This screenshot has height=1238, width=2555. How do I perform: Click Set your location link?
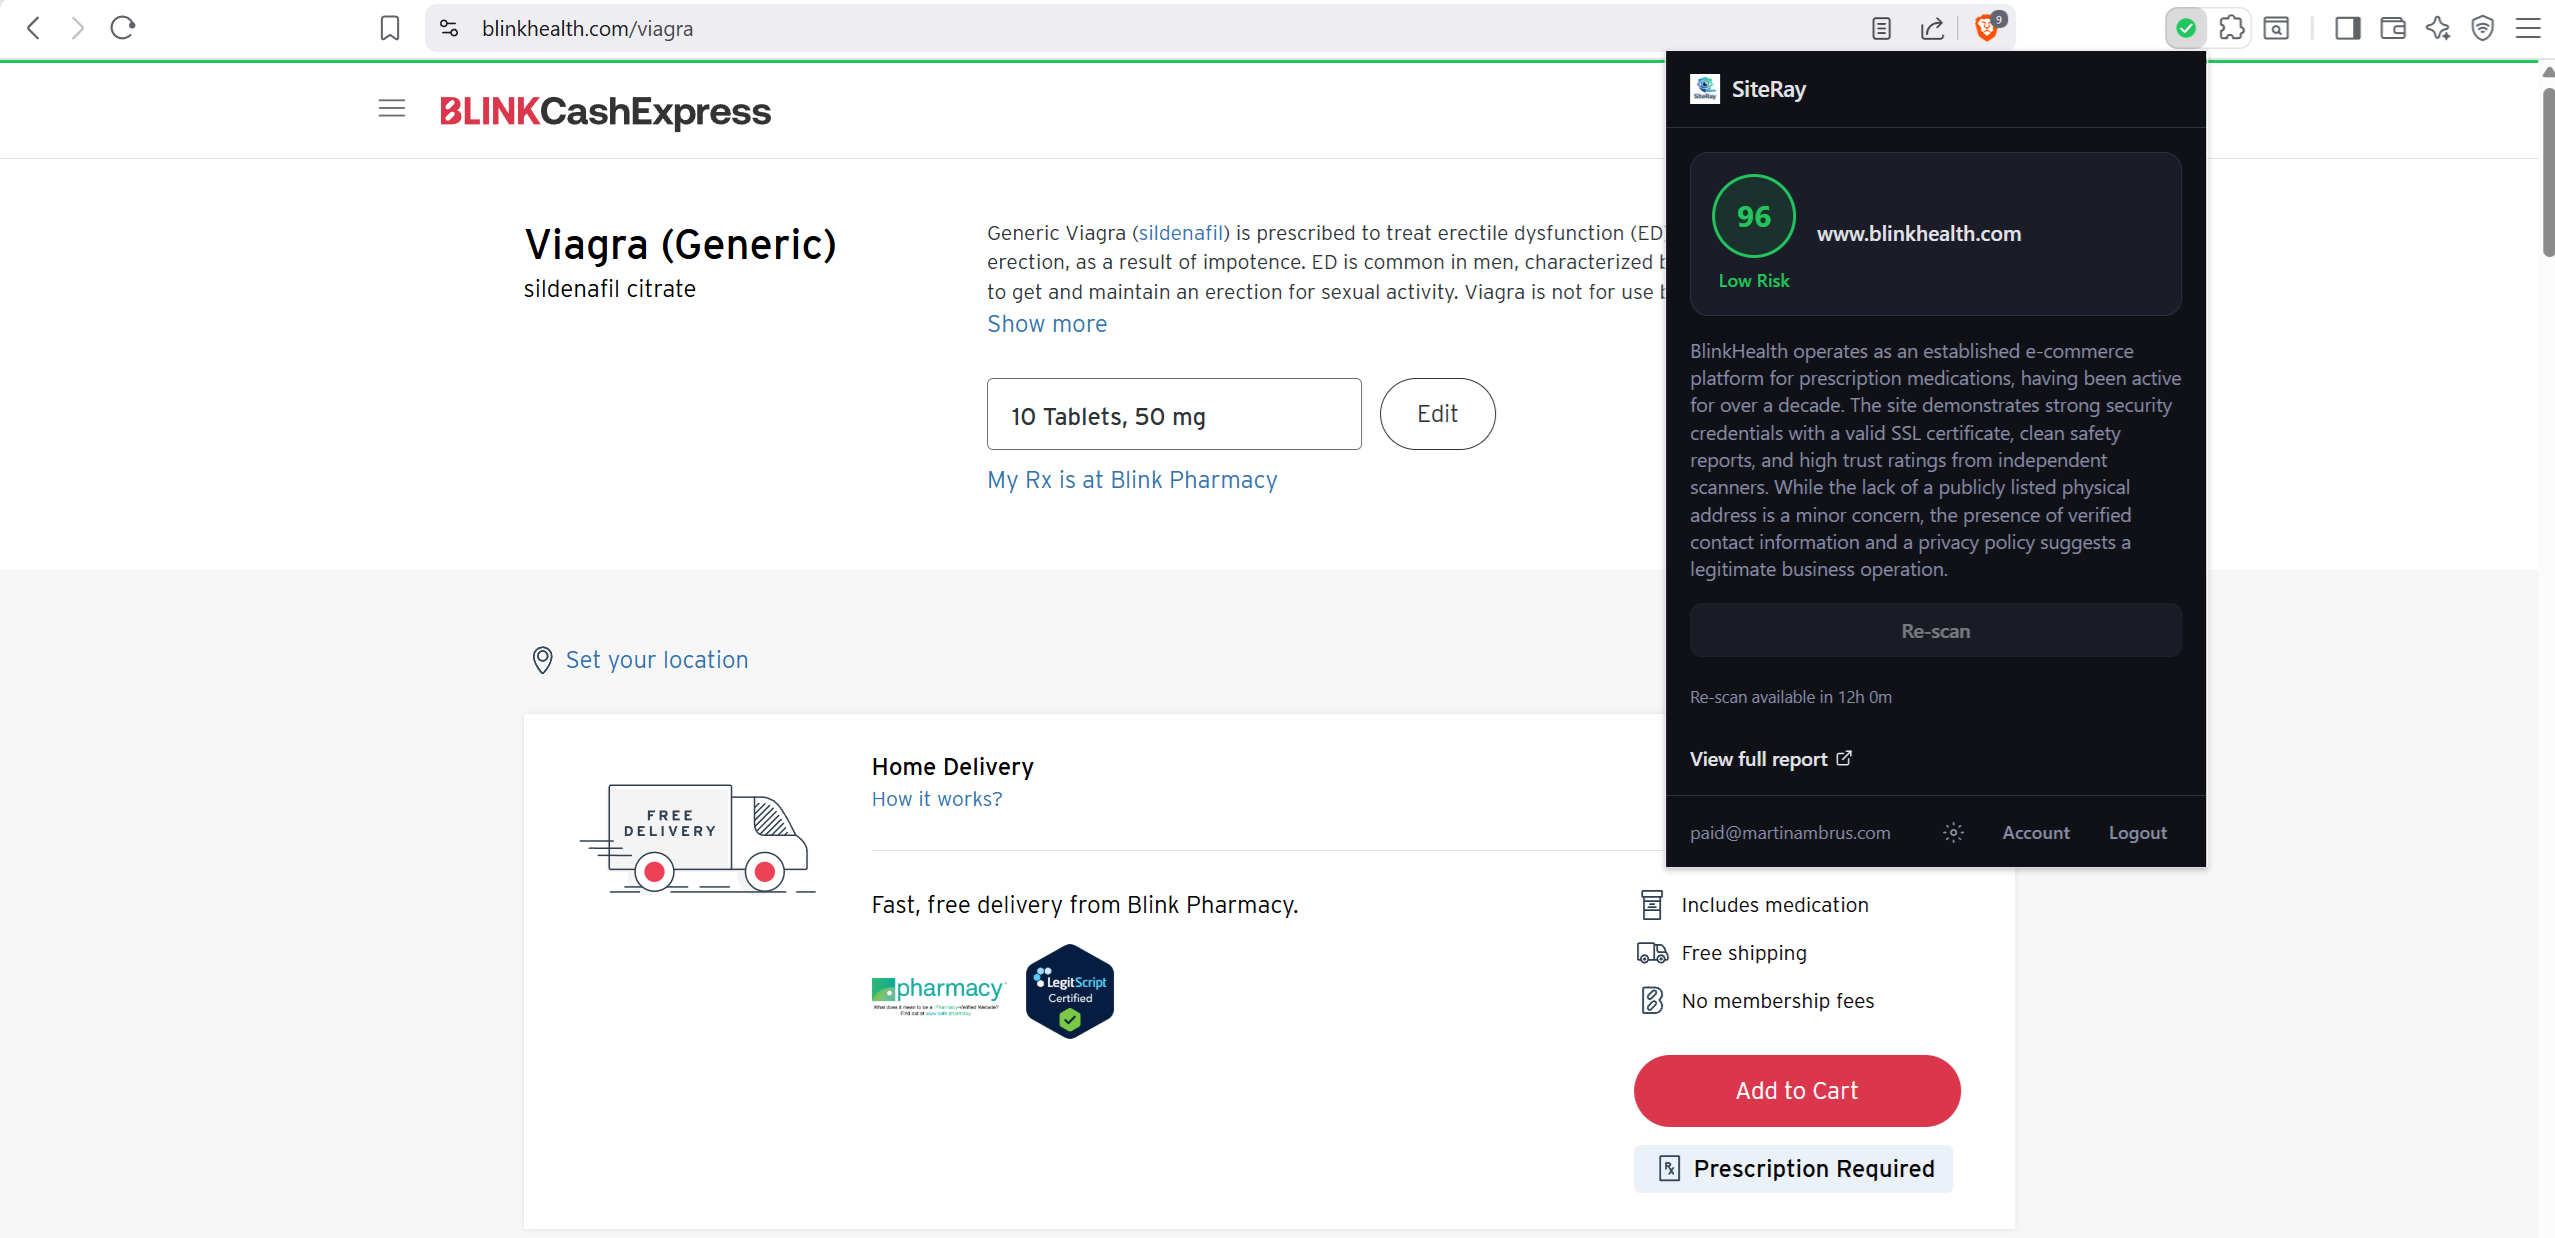(656, 660)
